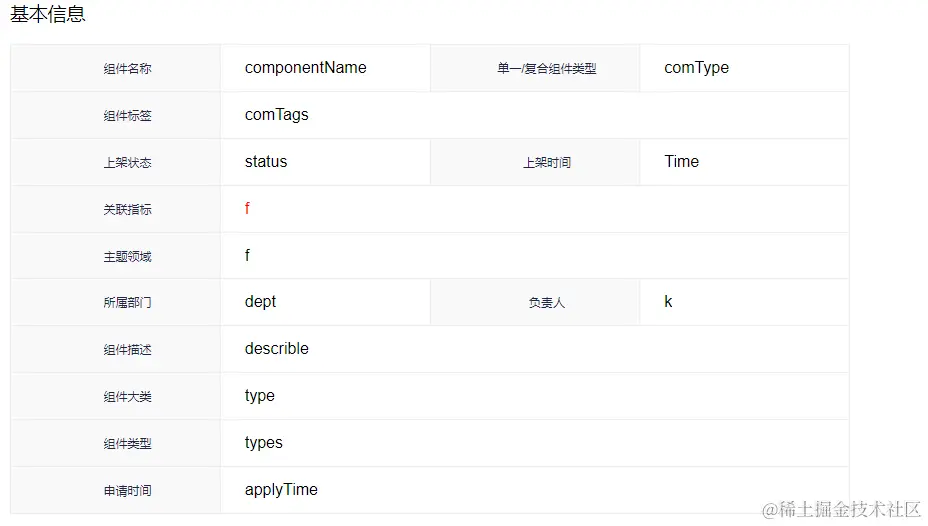Select the 单一/复合组件类型 label
Viewport: 928px width, 526px height.
[x=546, y=69]
